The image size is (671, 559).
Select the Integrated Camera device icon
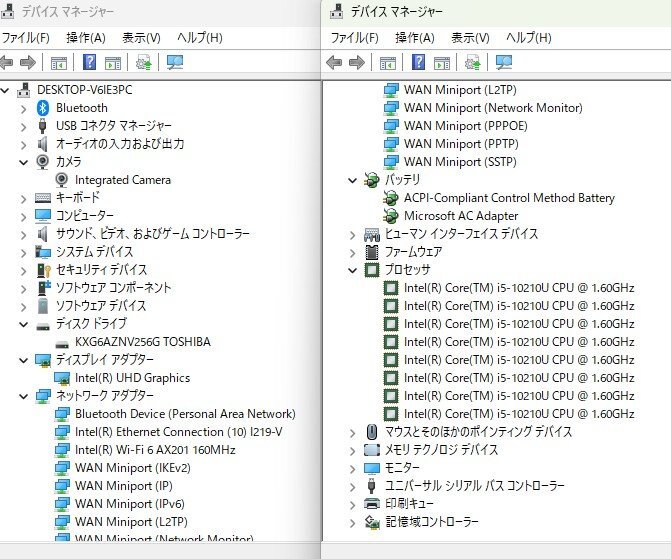pos(62,180)
